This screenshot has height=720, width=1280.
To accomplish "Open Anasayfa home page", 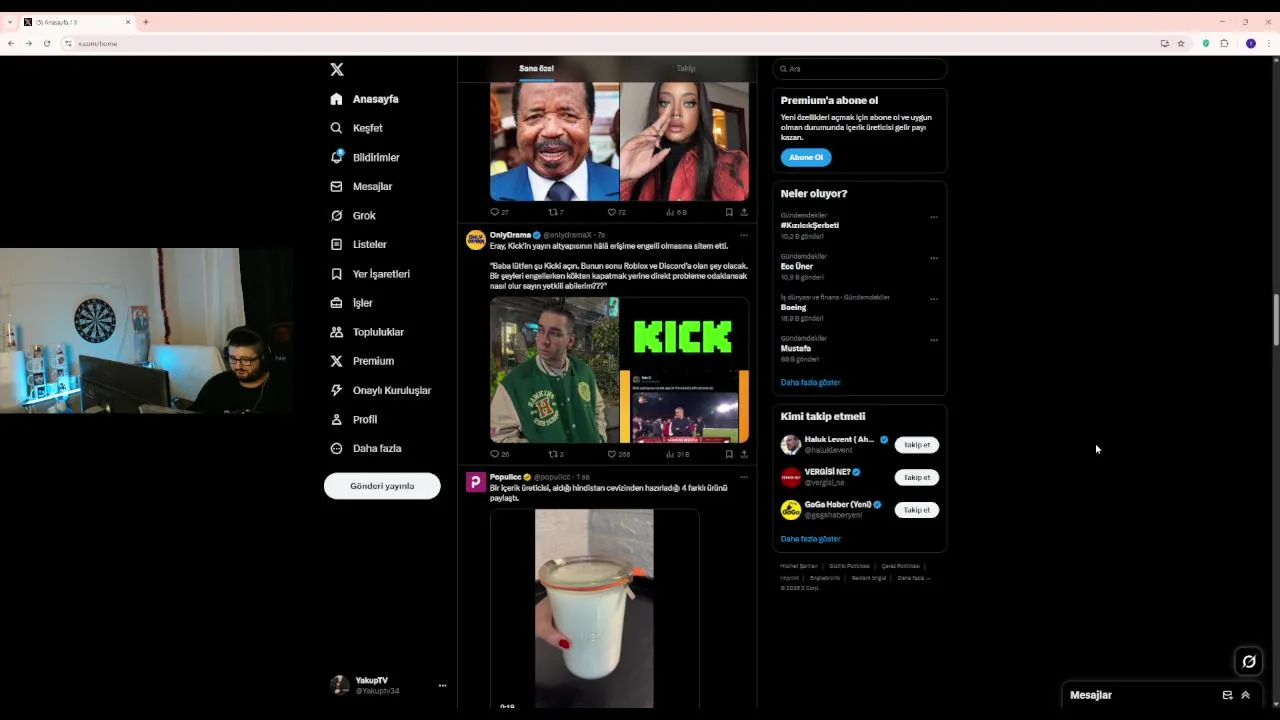I will click(x=365, y=99).
